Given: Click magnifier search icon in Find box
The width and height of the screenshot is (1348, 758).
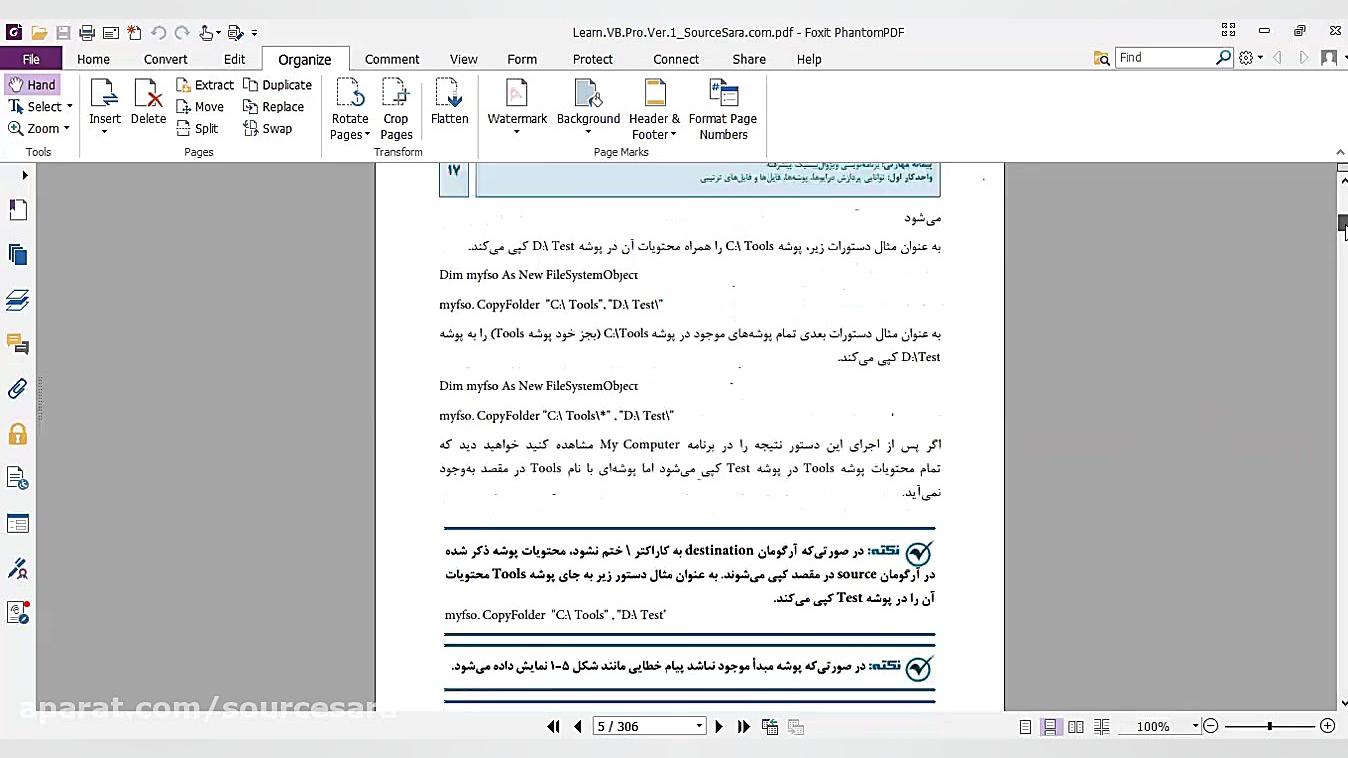Looking at the screenshot, I should click(x=1223, y=58).
